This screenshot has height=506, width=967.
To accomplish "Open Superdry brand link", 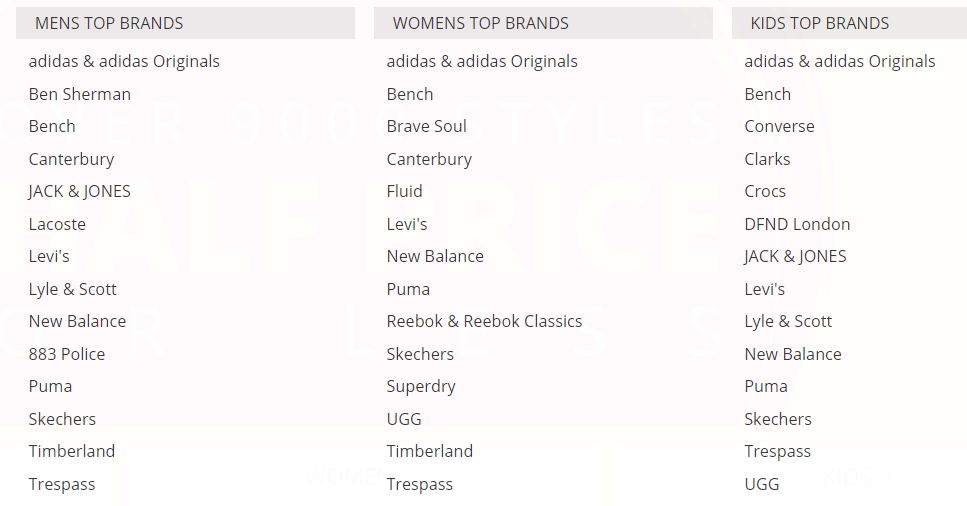I will point(421,386).
